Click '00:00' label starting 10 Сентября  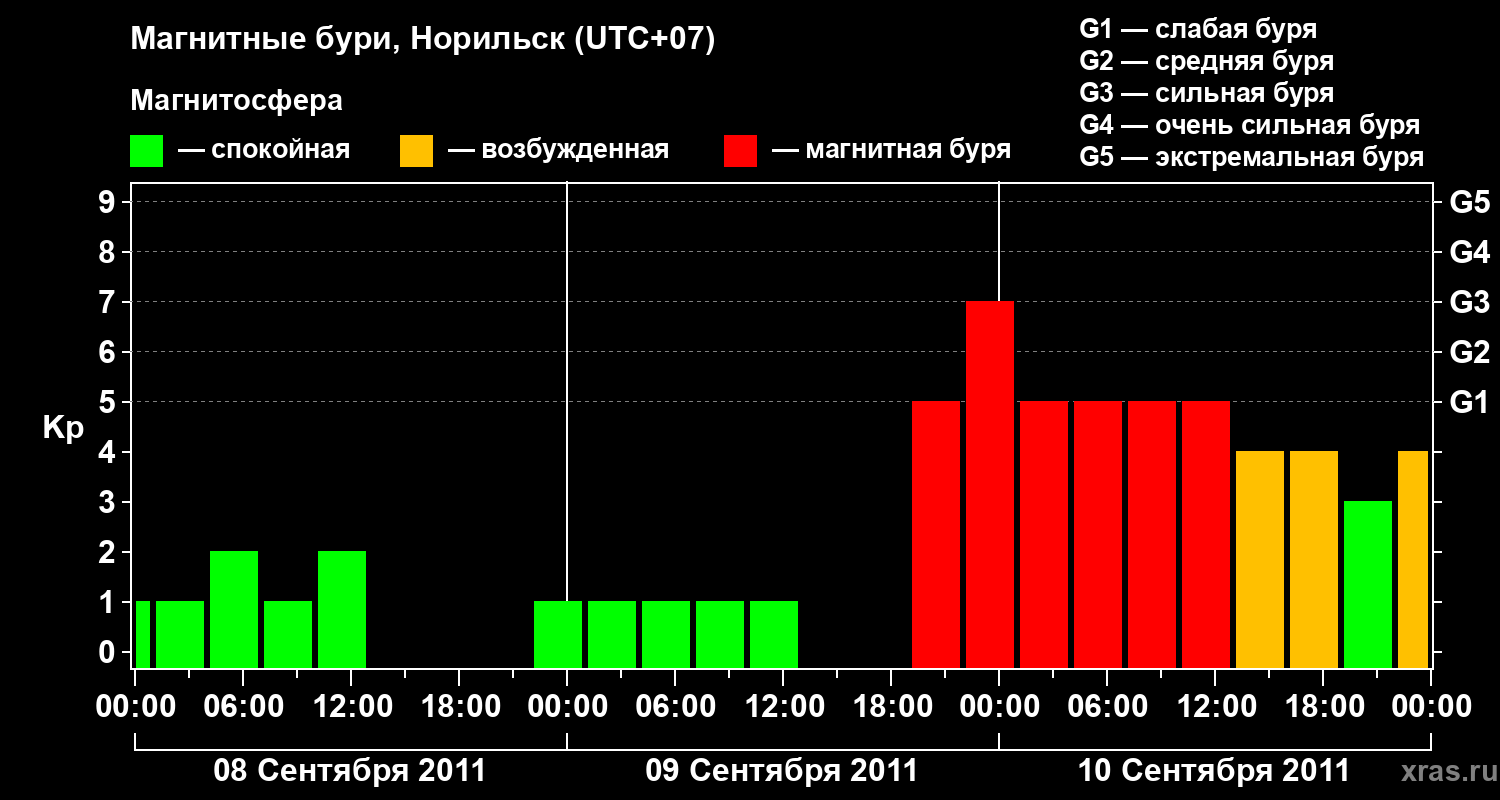(x=999, y=706)
